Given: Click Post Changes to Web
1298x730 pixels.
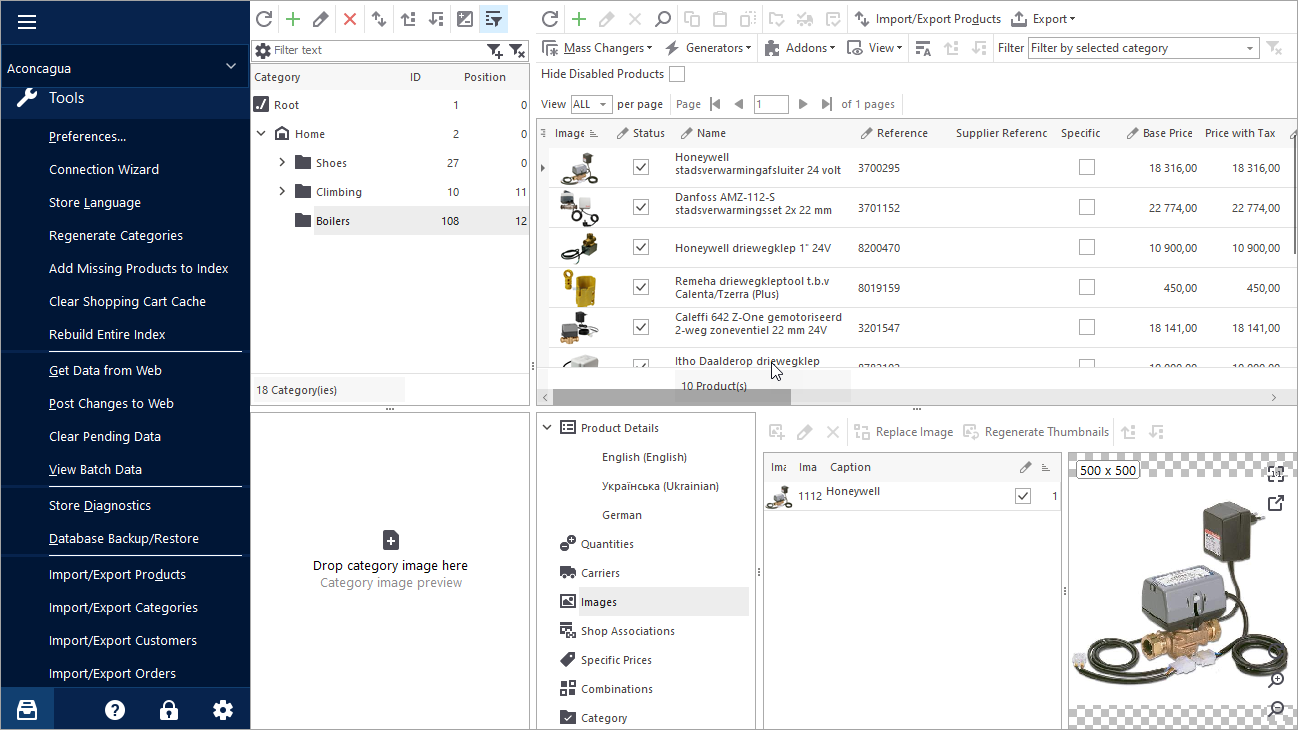Looking at the screenshot, I should point(111,403).
